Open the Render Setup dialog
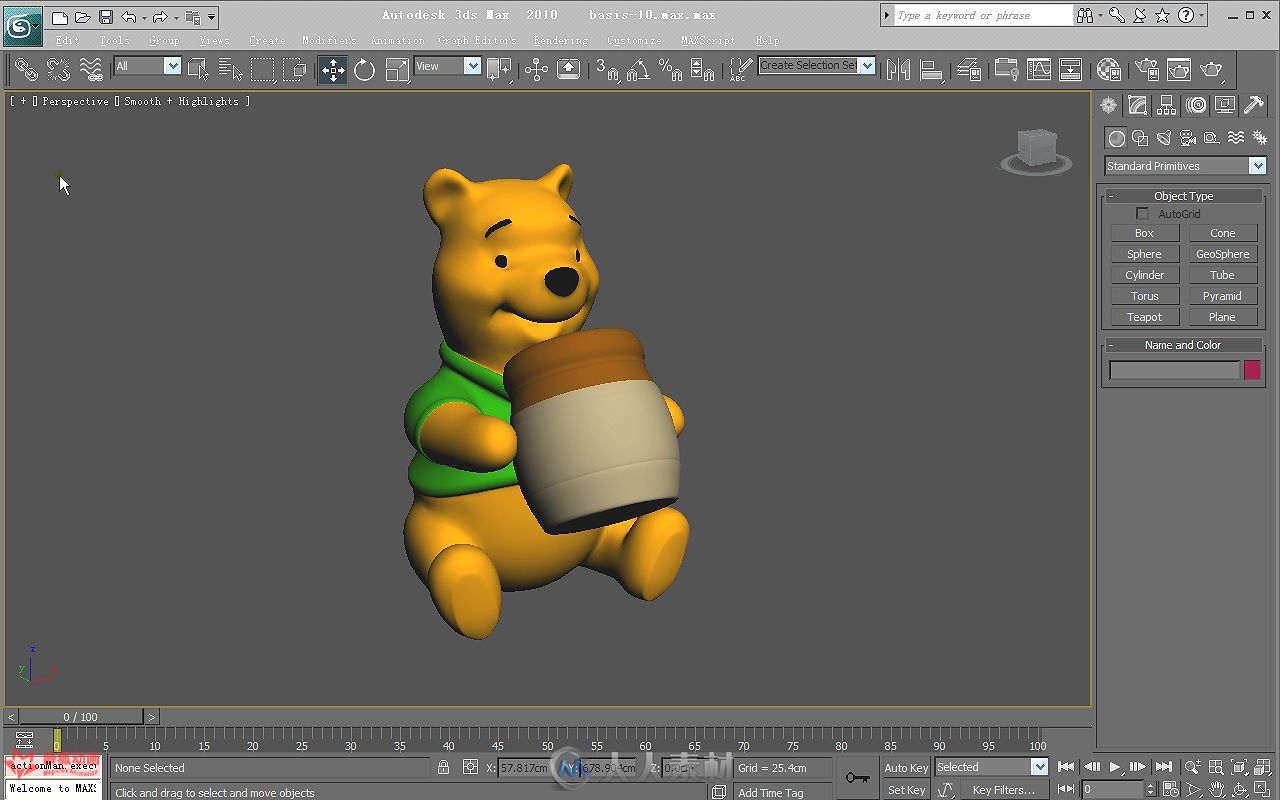 click(x=1147, y=69)
